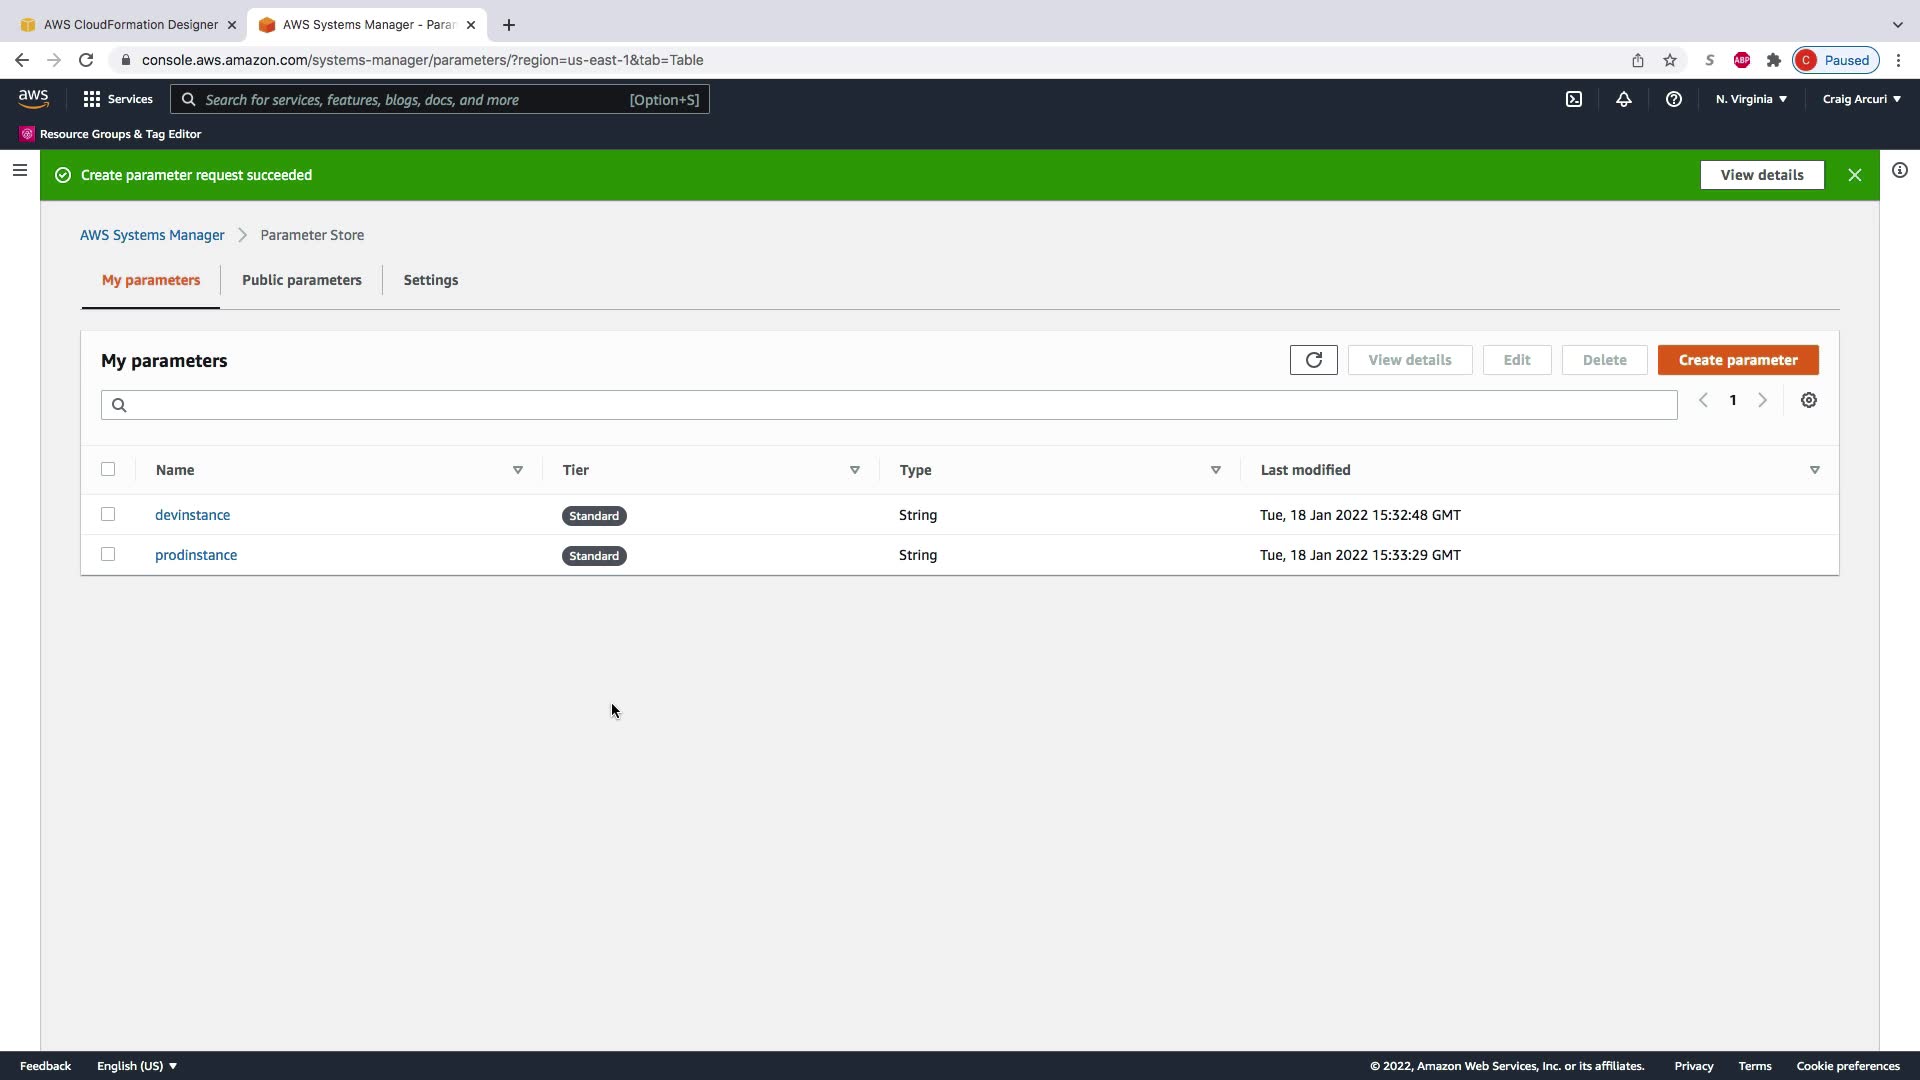Open the Services grid menu
The image size is (1920, 1080).
point(118,99)
